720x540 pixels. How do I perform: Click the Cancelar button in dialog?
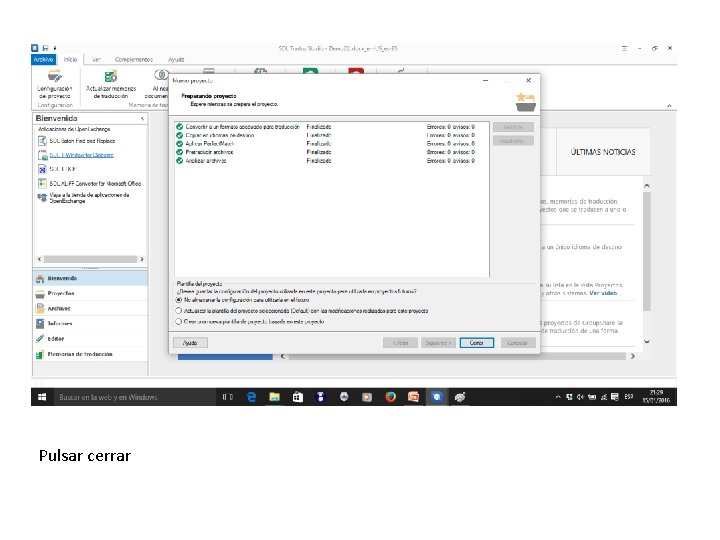[518, 343]
